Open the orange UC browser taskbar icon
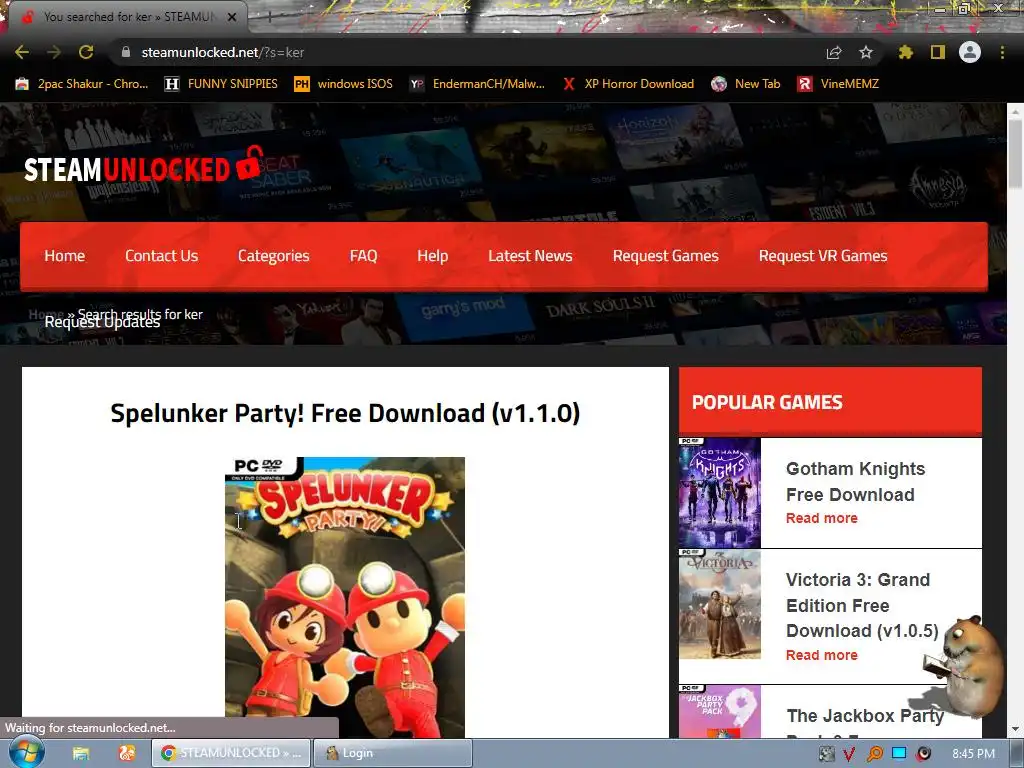 tap(127, 754)
